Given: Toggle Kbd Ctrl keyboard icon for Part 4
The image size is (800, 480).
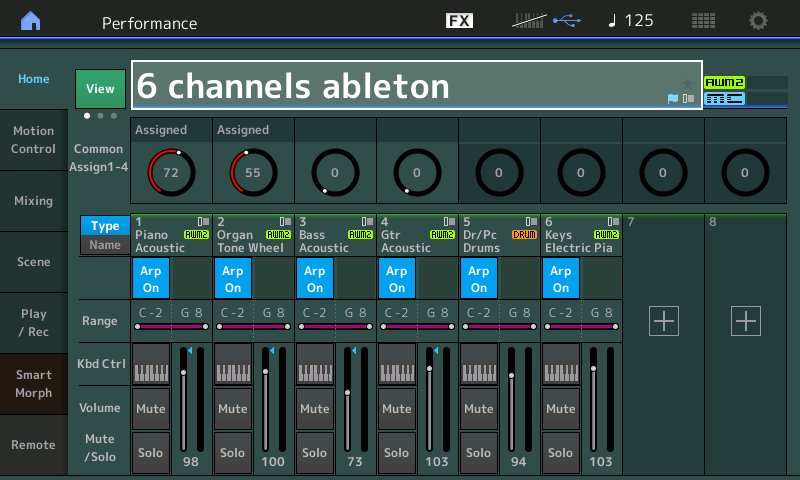Looking at the screenshot, I should pos(397,364).
